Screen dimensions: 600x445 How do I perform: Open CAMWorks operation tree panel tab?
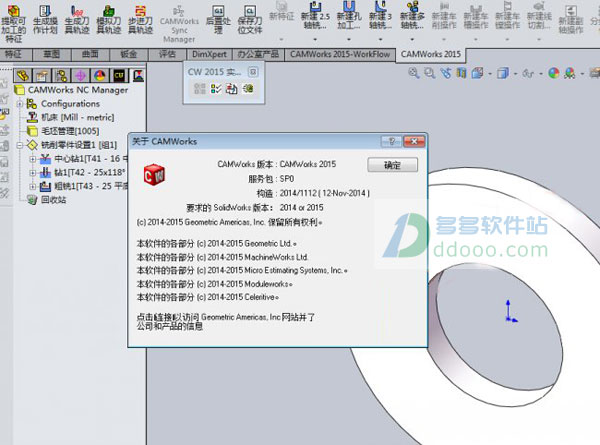click(138, 75)
